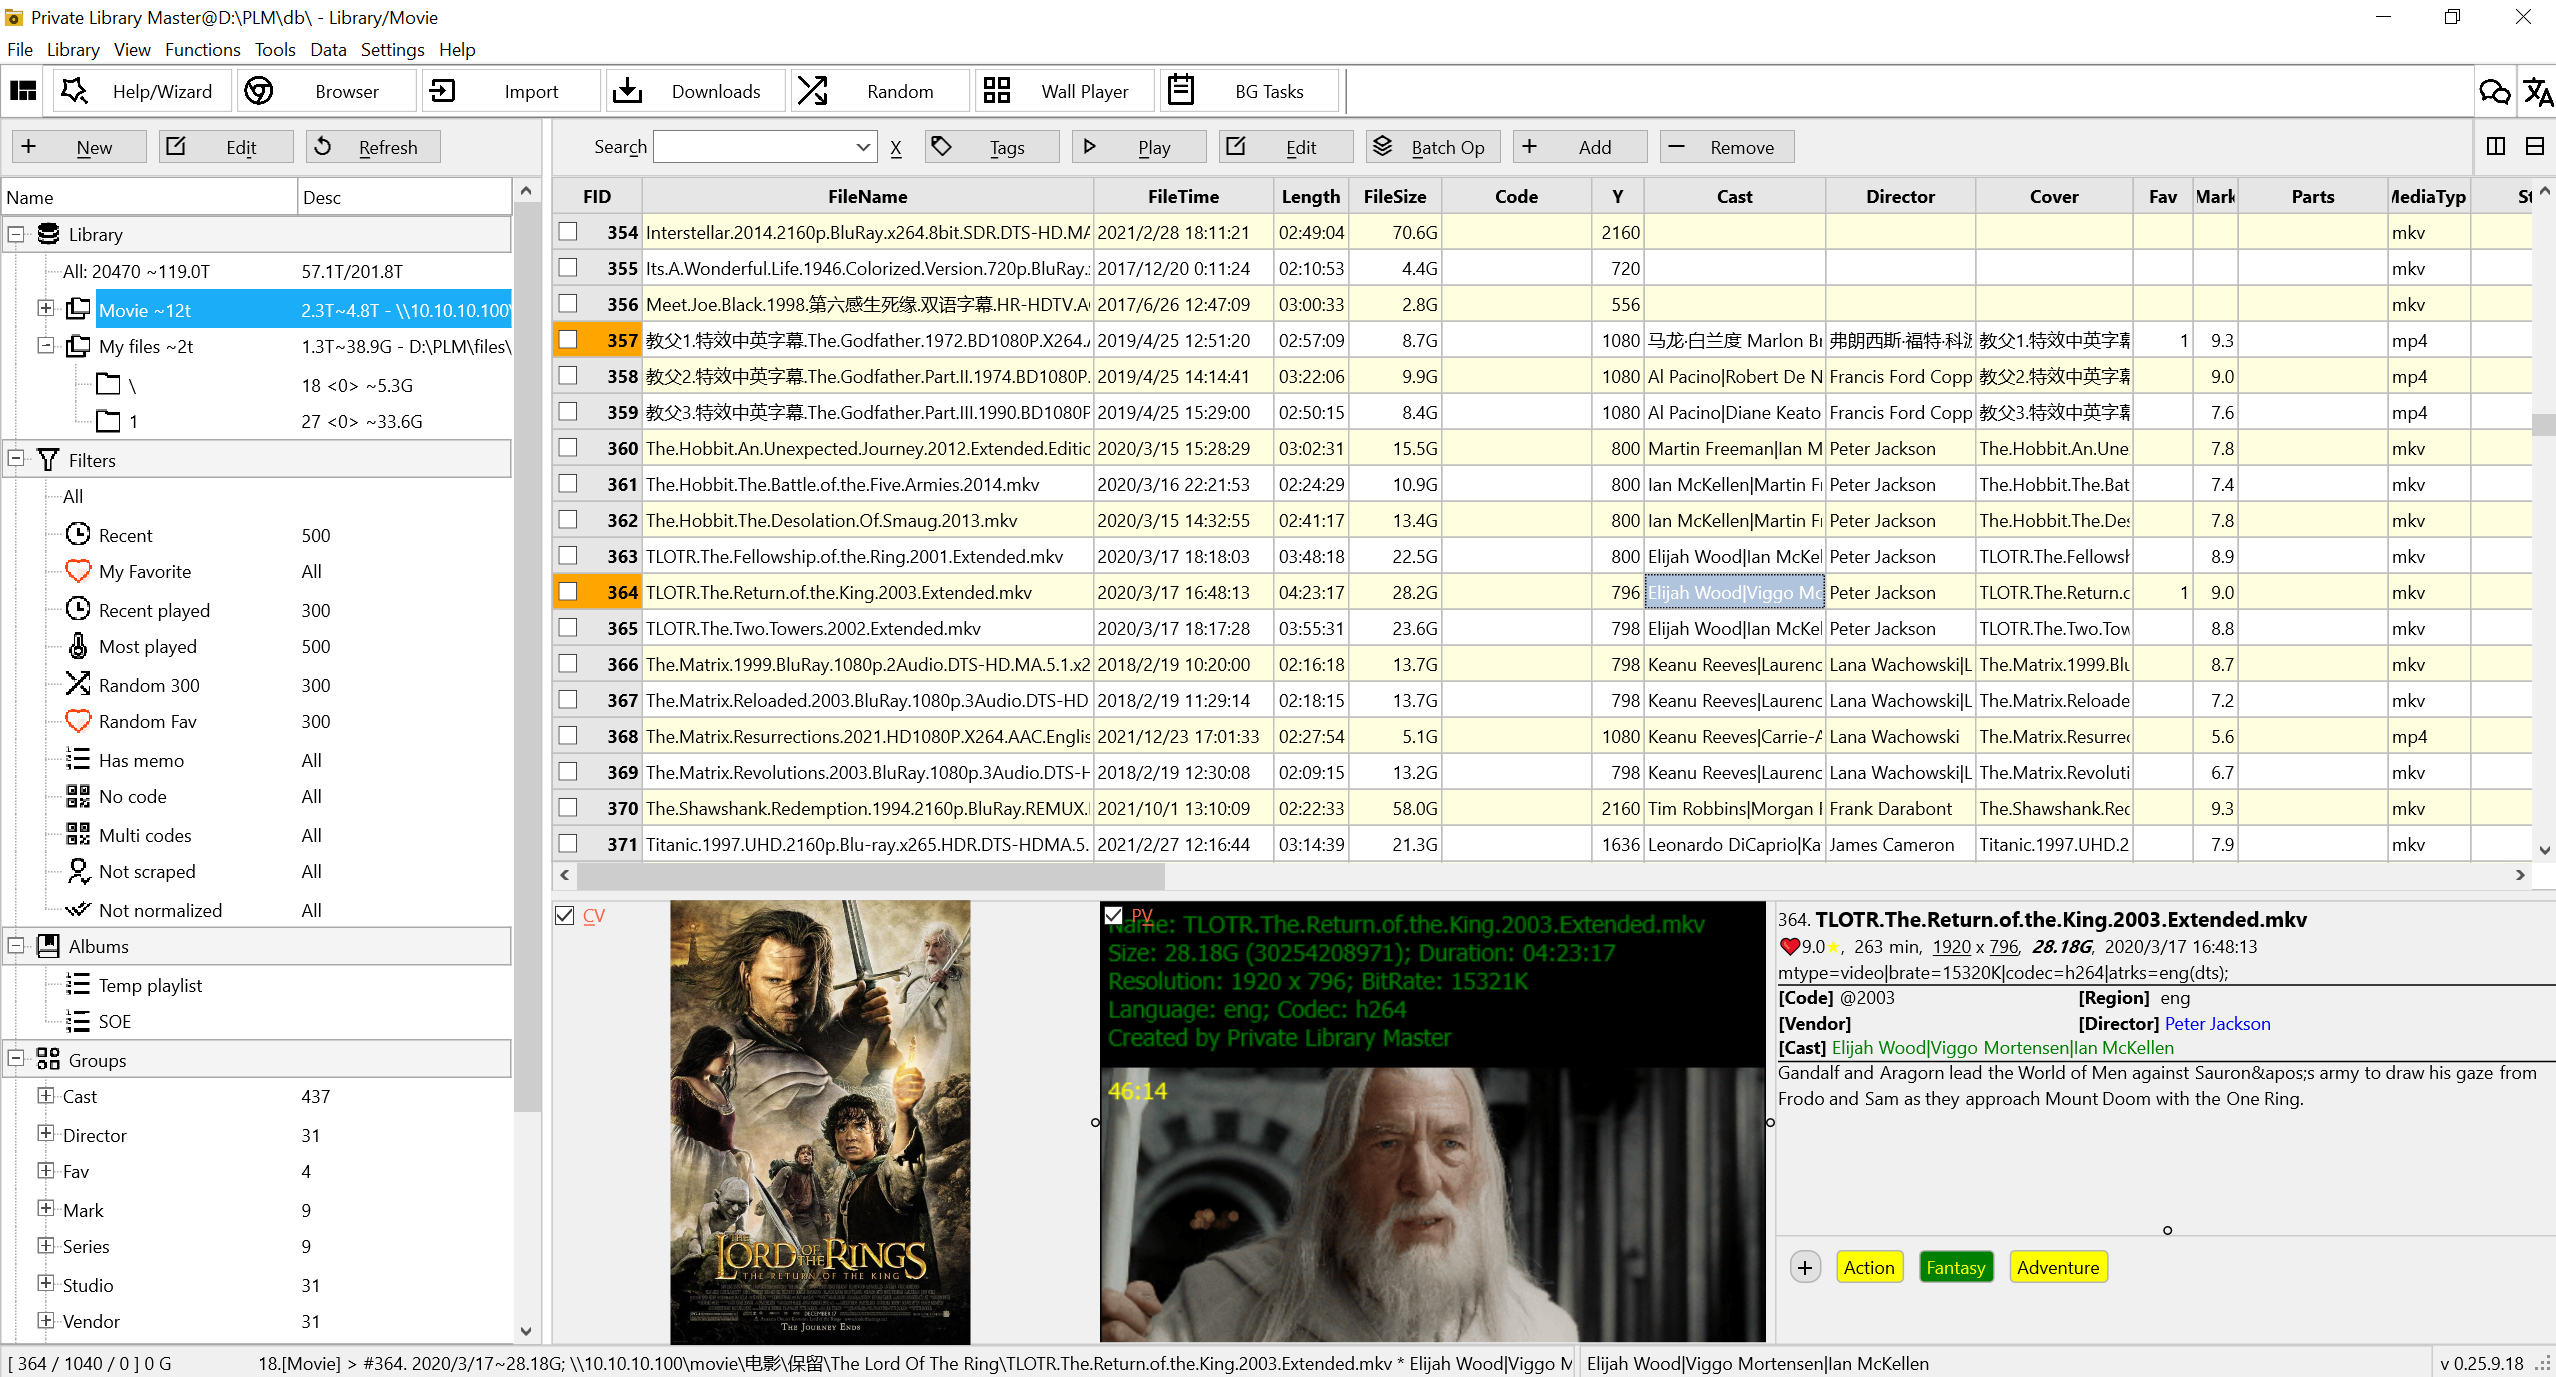Expand the Cast group tree node

46,1096
